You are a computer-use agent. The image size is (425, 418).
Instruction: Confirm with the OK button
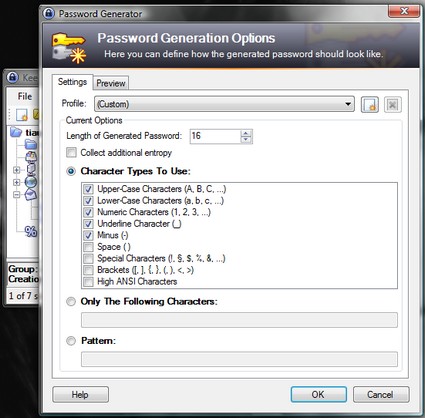[x=318, y=395]
